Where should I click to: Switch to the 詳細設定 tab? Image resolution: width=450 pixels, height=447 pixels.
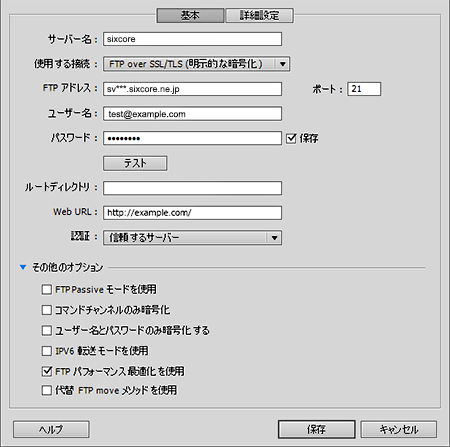pos(260,15)
